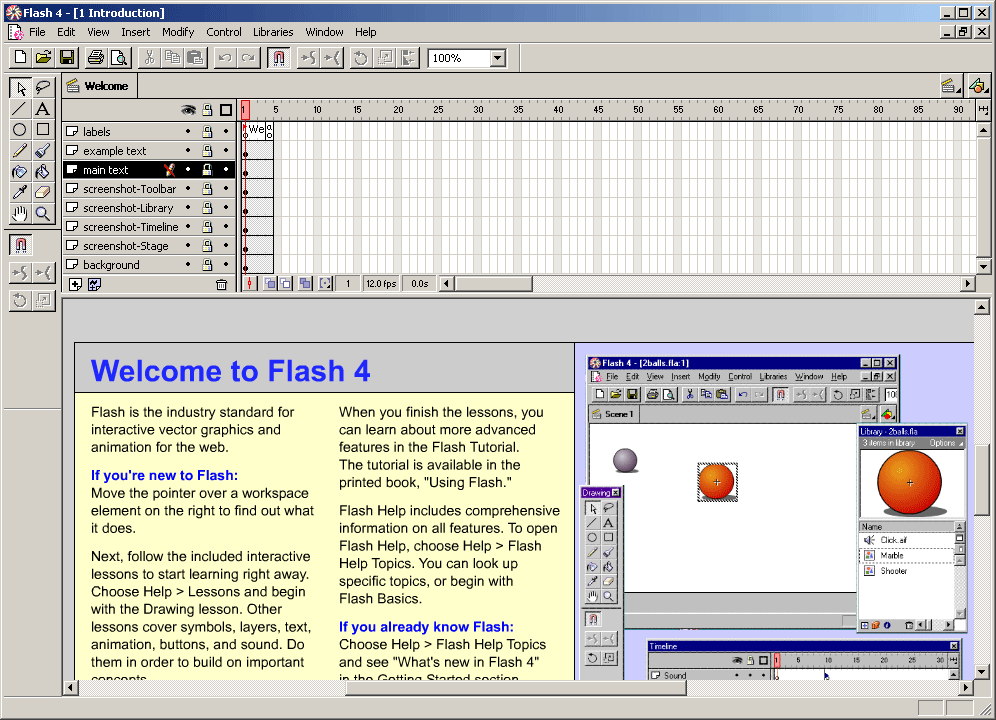996x720 pixels.
Task: Select the screenshot-Library layer
Action: [x=128, y=208]
